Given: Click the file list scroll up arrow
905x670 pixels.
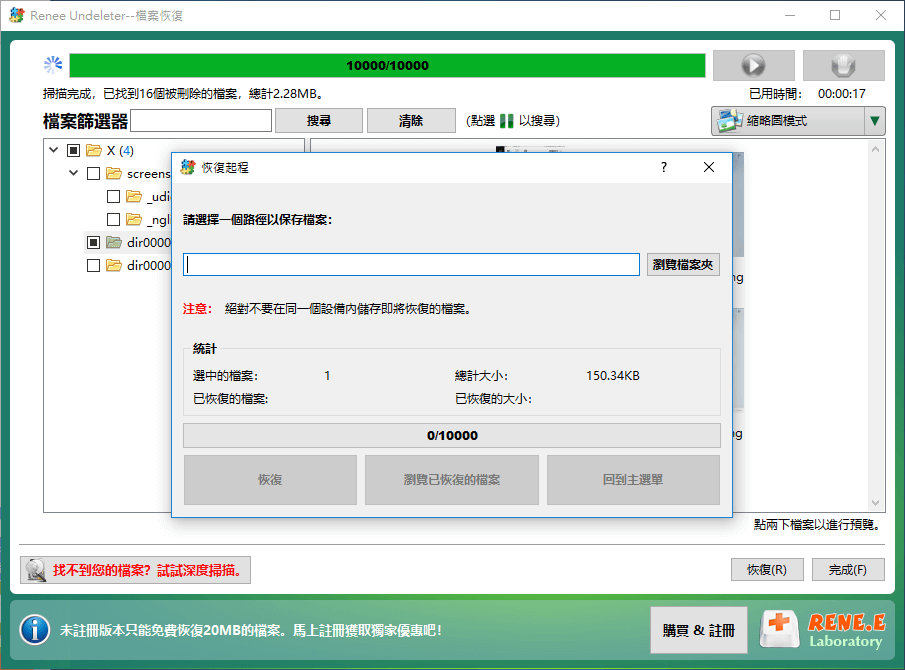Looking at the screenshot, I should [876, 149].
